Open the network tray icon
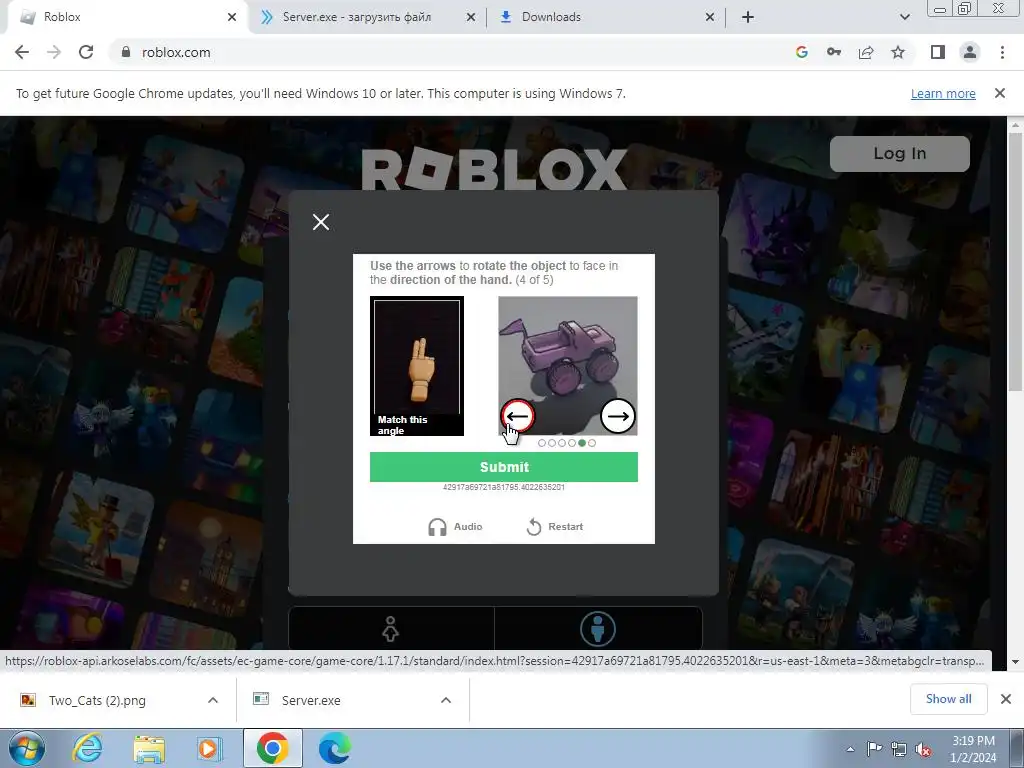 tap(899, 750)
